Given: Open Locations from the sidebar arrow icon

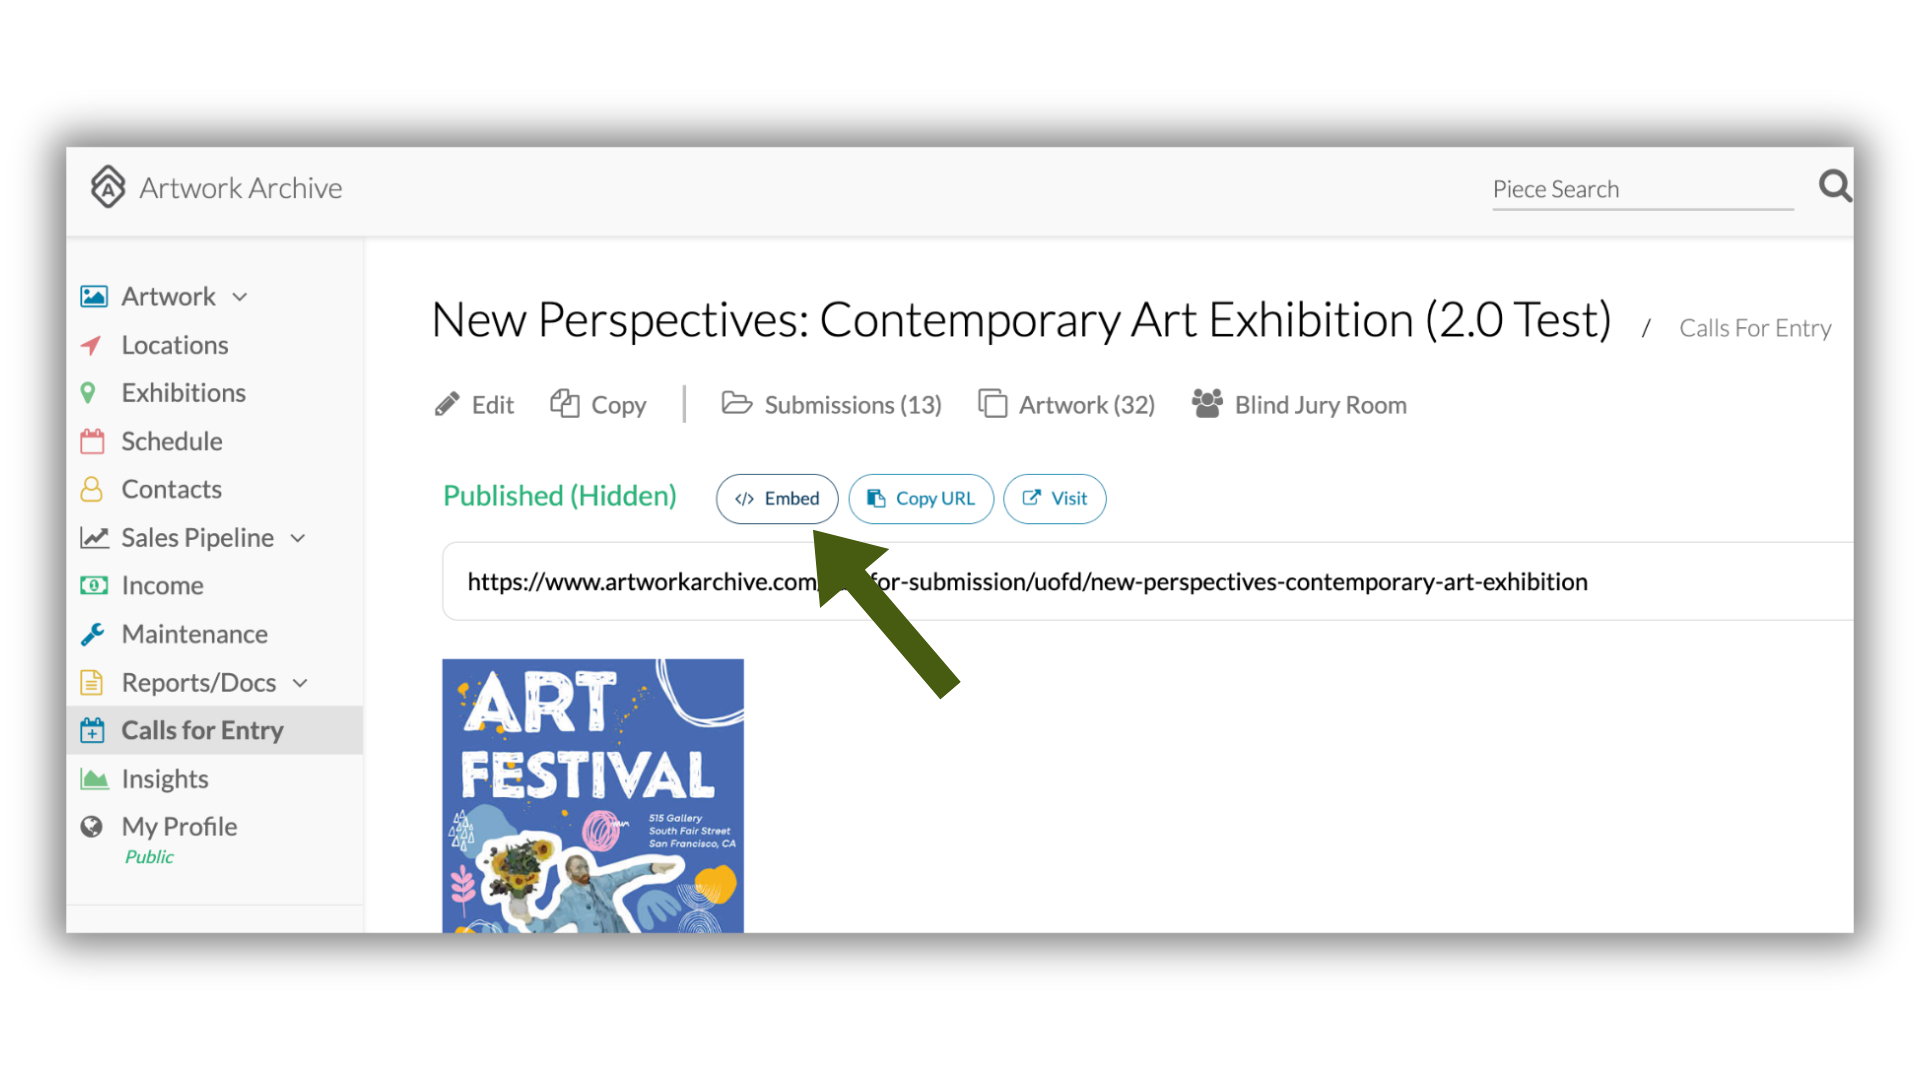Looking at the screenshot, I should click(x=91, y=345).
